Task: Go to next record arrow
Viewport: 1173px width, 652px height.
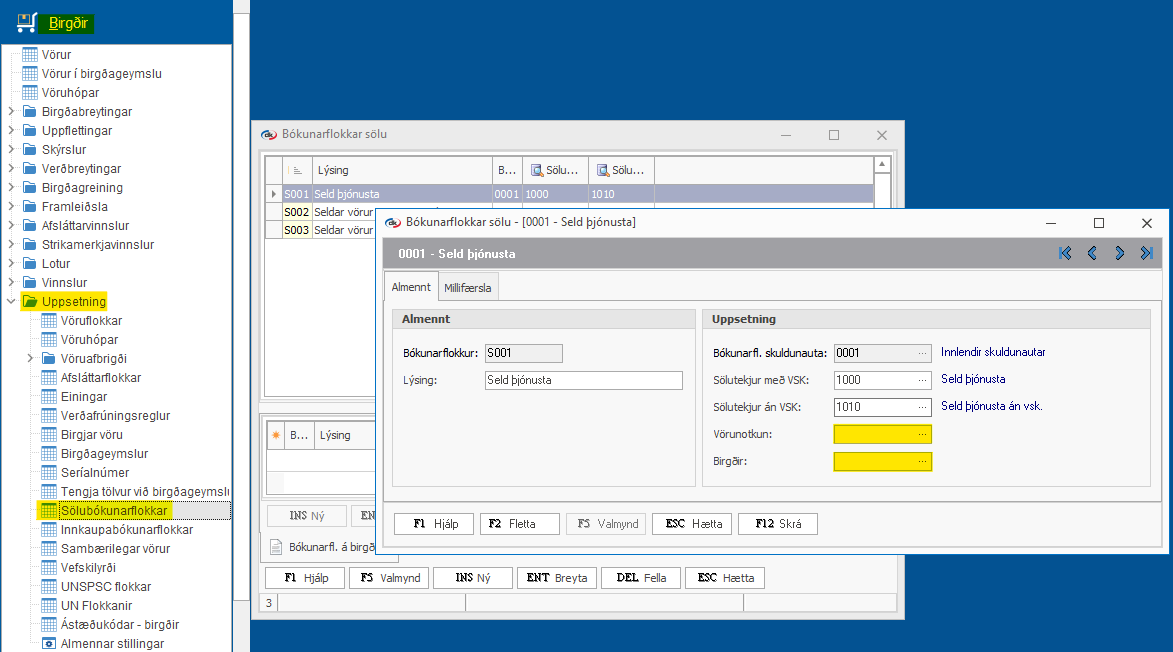Action: (1120, 253)
